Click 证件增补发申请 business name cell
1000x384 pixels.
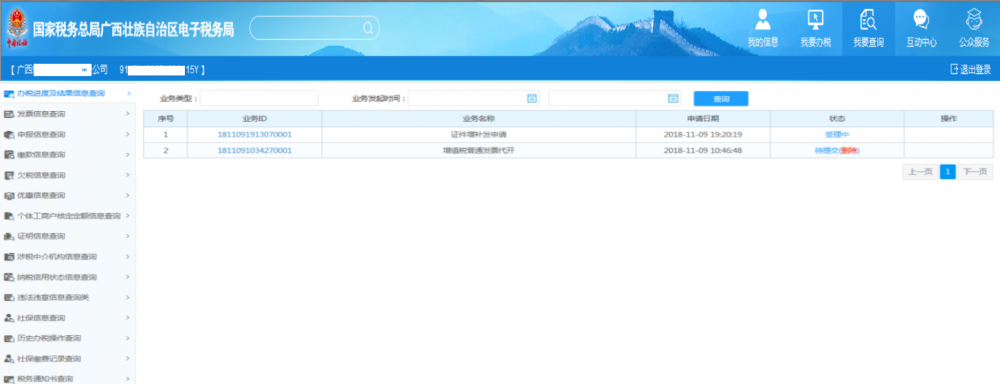click(x=478, y=135)
